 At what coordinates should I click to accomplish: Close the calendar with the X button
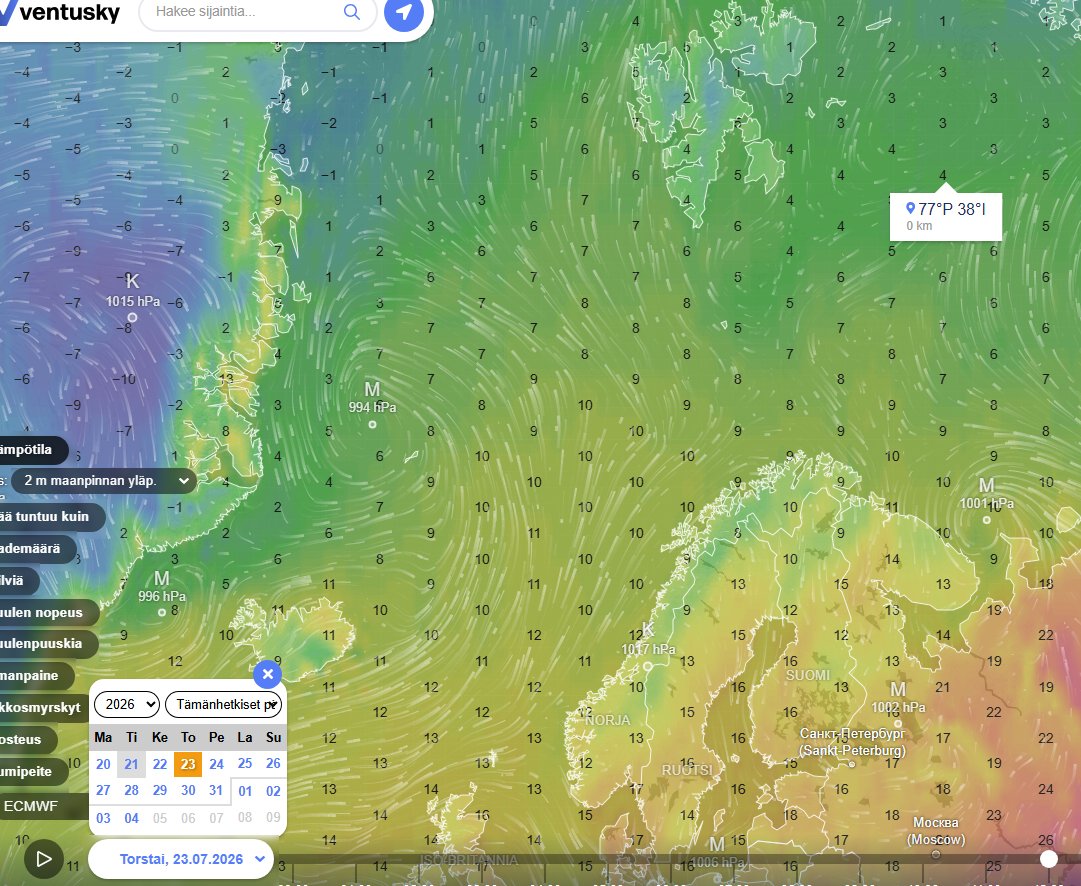point(267,674)
